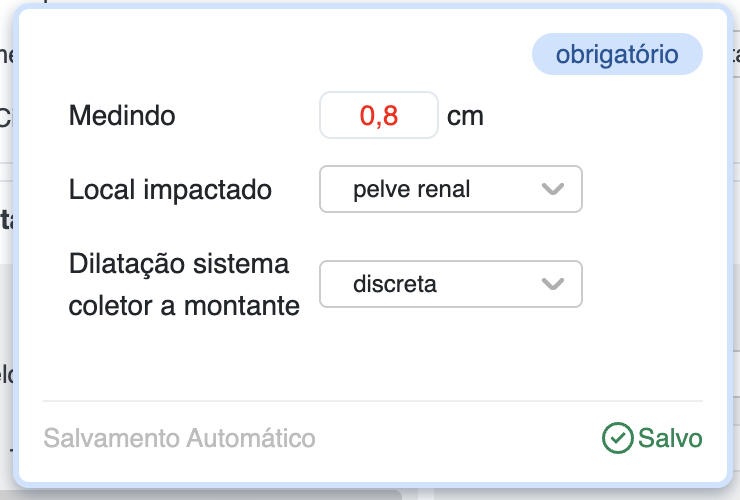Click the "Local impactado" label
The image size is (740, 500).
click(x=170, y=189)
